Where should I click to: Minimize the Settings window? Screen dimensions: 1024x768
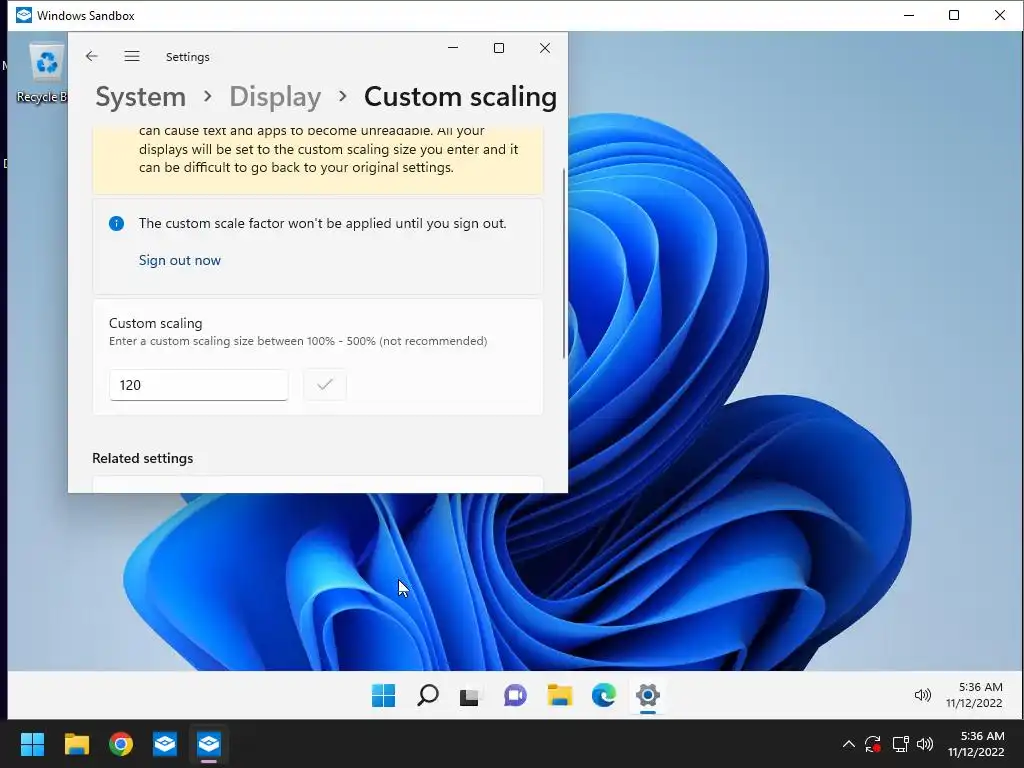[x=453, y=48]
